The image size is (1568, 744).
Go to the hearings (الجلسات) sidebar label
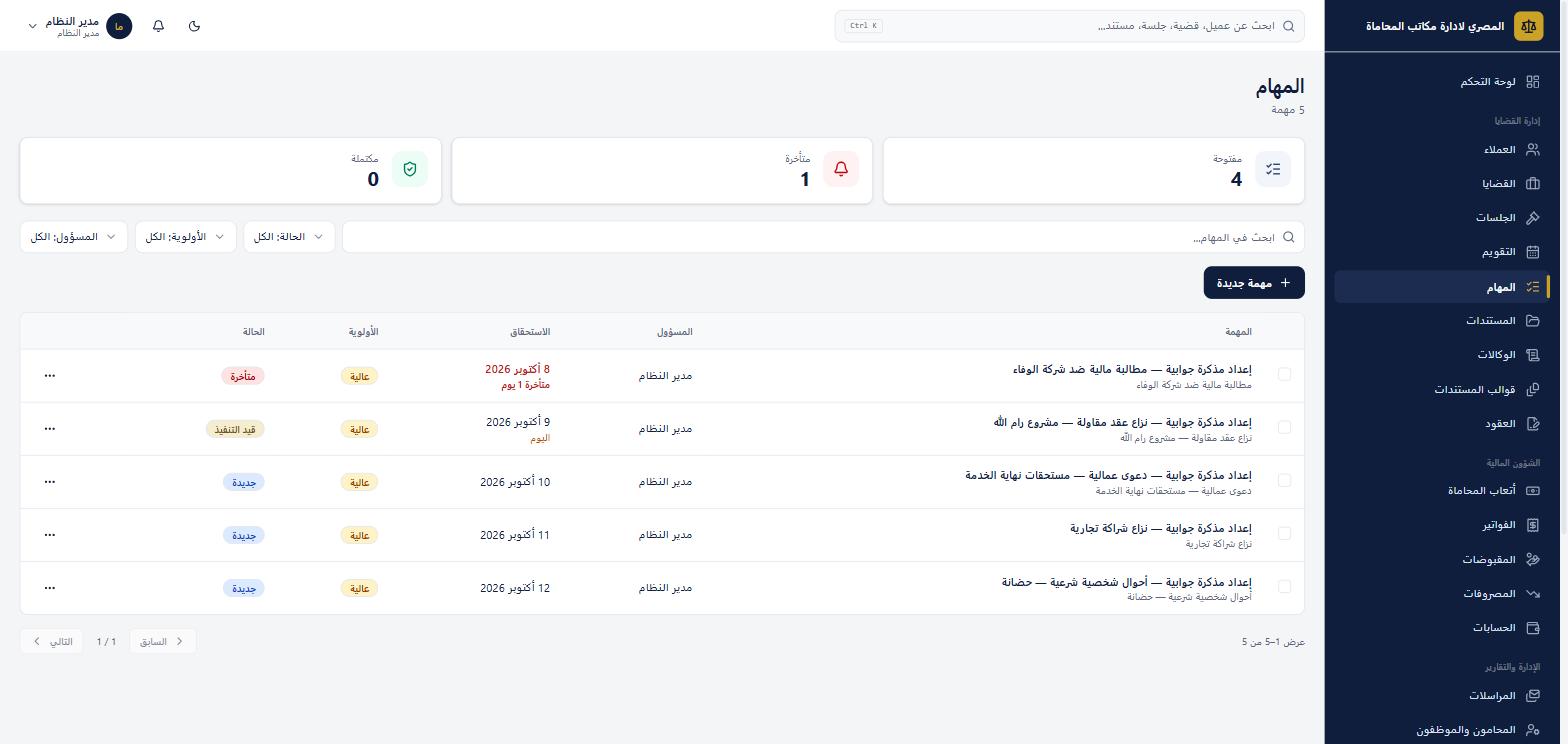[x=1496, y=218]
